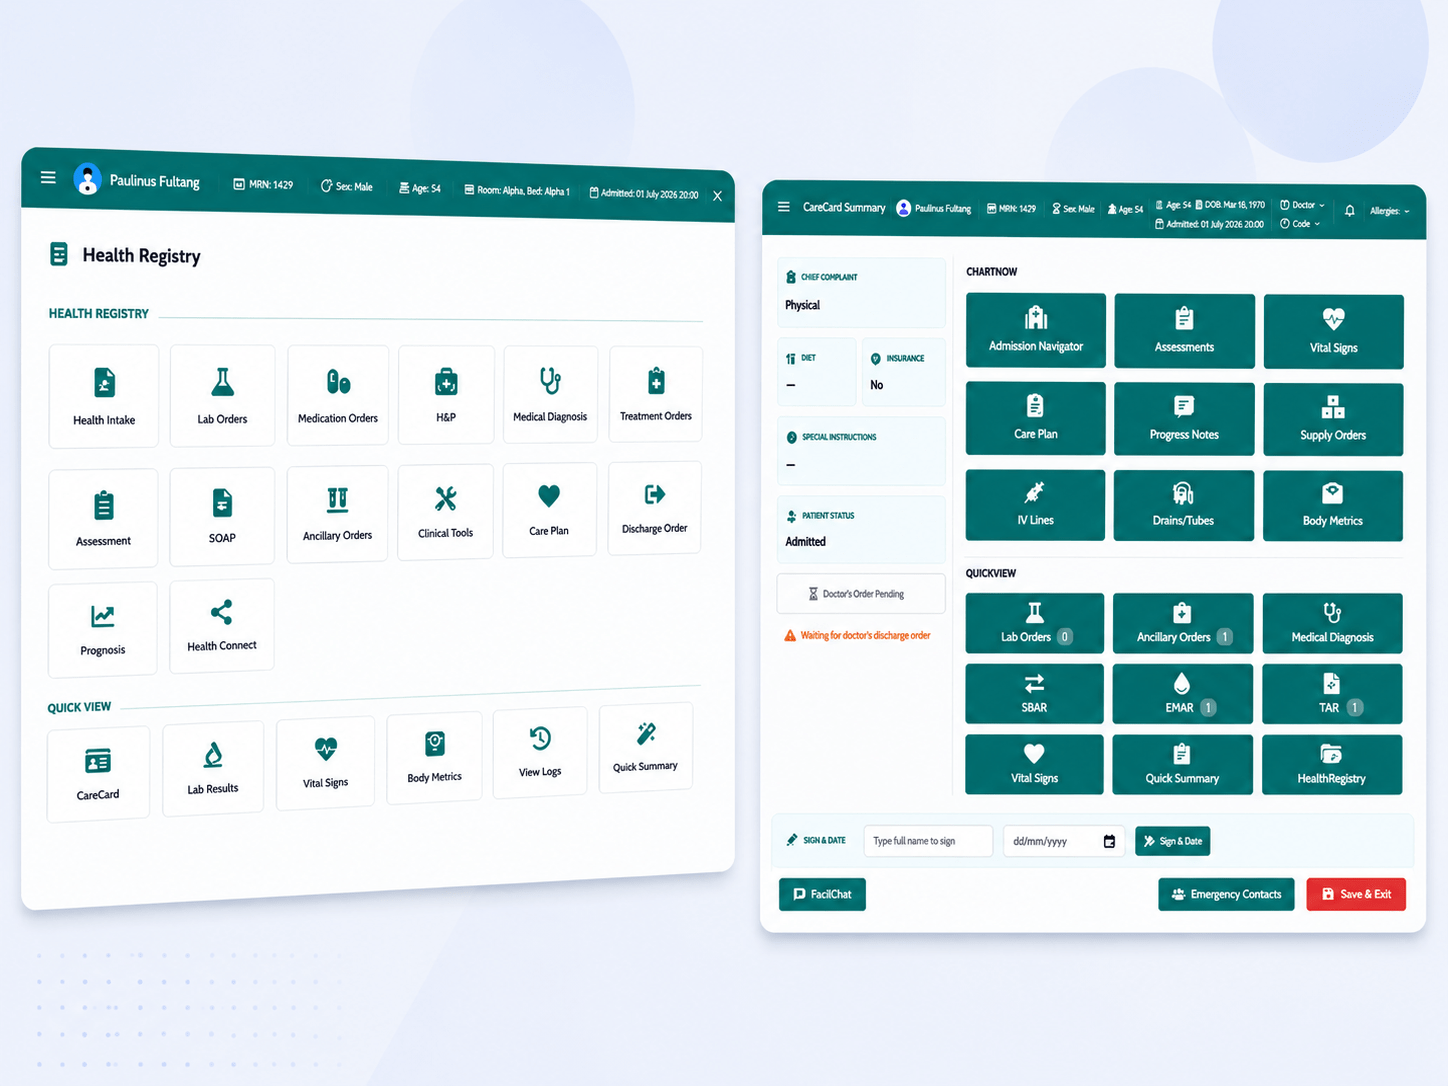
Task: Focus the dd/mm/yyyy date field
Action: 1064,841
